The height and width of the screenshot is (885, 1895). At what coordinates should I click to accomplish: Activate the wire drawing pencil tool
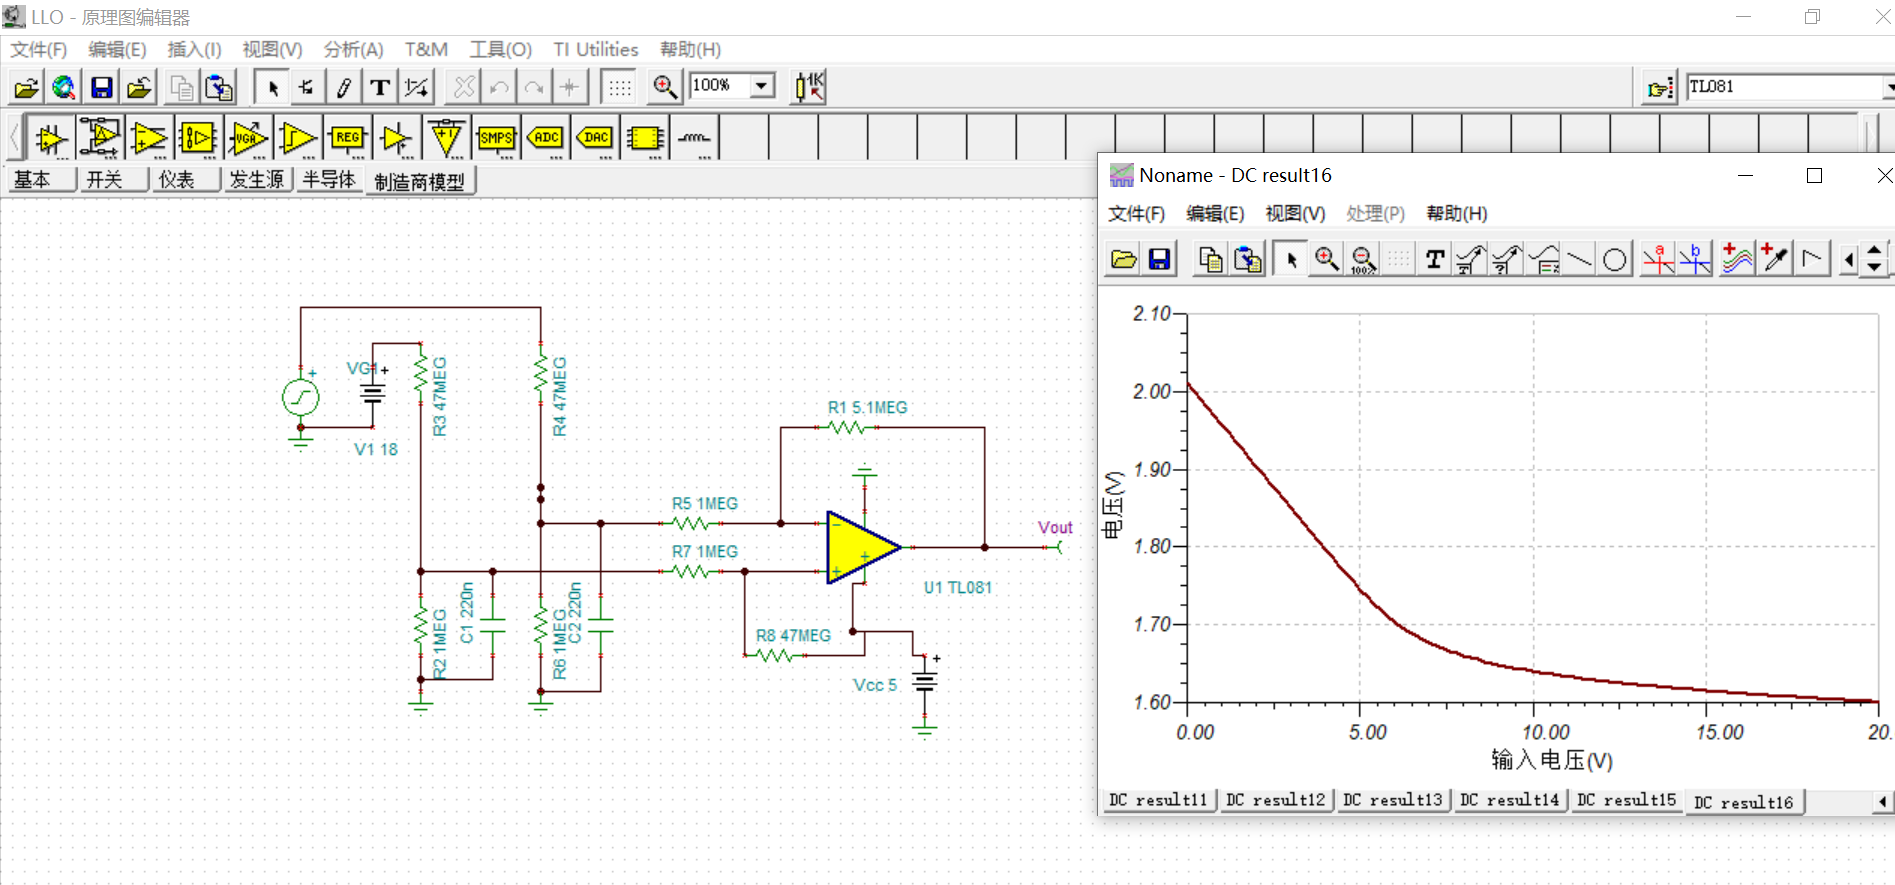[x=343, y=88]
